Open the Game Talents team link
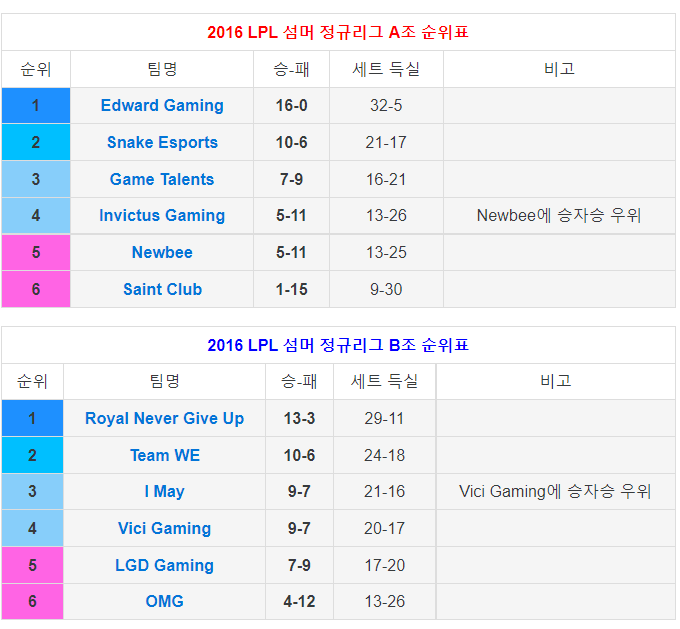 coord(162,179)
